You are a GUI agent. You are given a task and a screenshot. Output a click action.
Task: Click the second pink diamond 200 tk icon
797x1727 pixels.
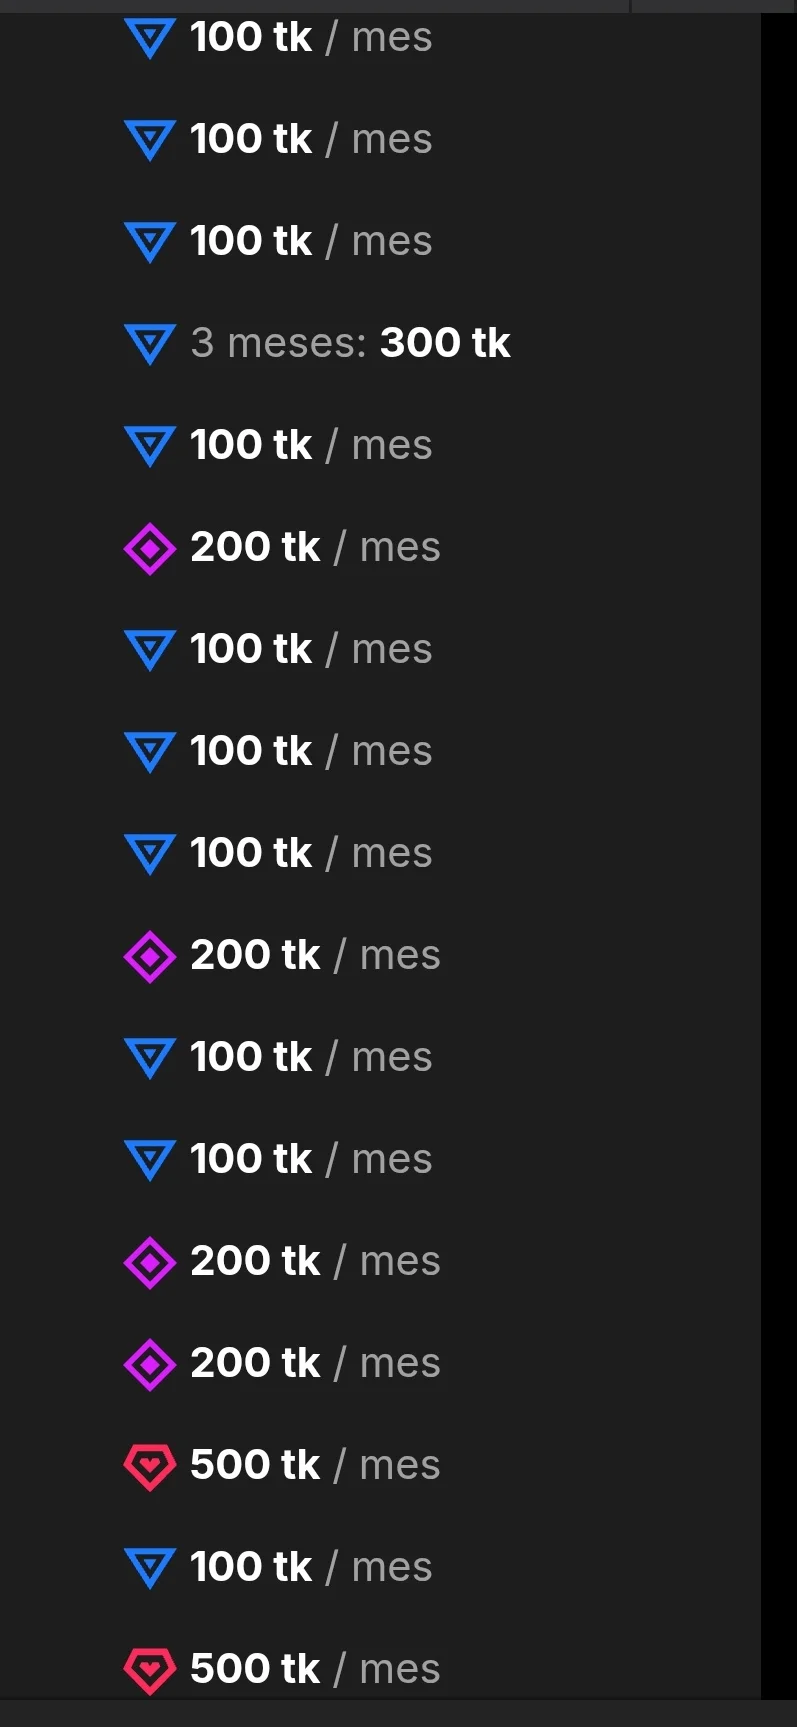tap(150, 956)
